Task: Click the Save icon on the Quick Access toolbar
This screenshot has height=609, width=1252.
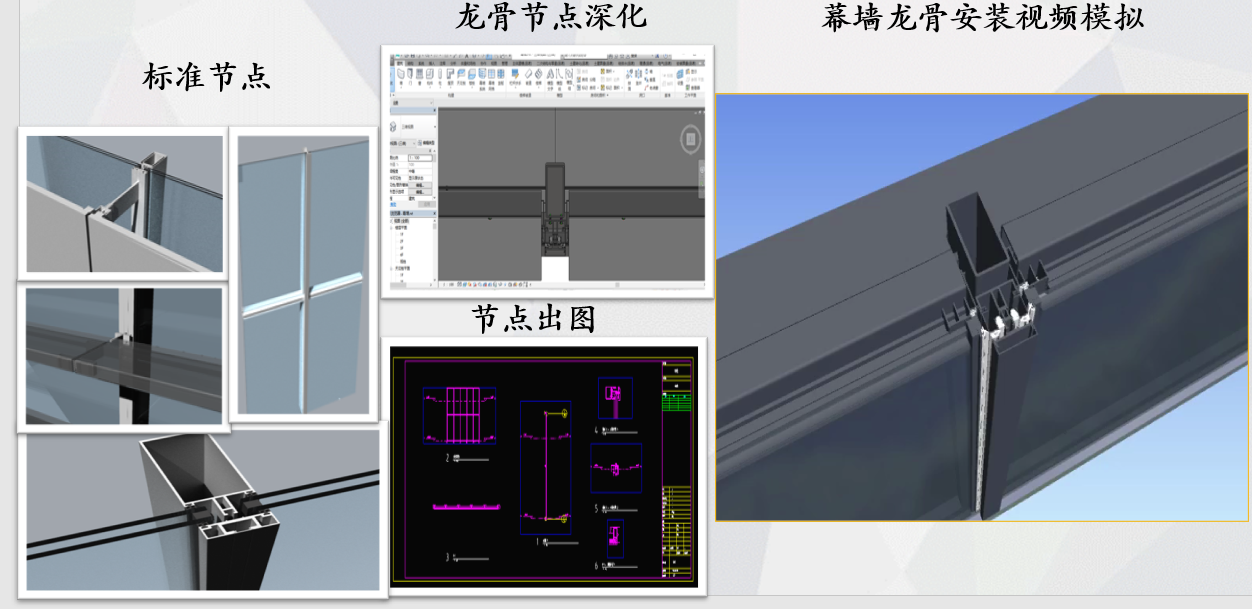Action: 413,56
